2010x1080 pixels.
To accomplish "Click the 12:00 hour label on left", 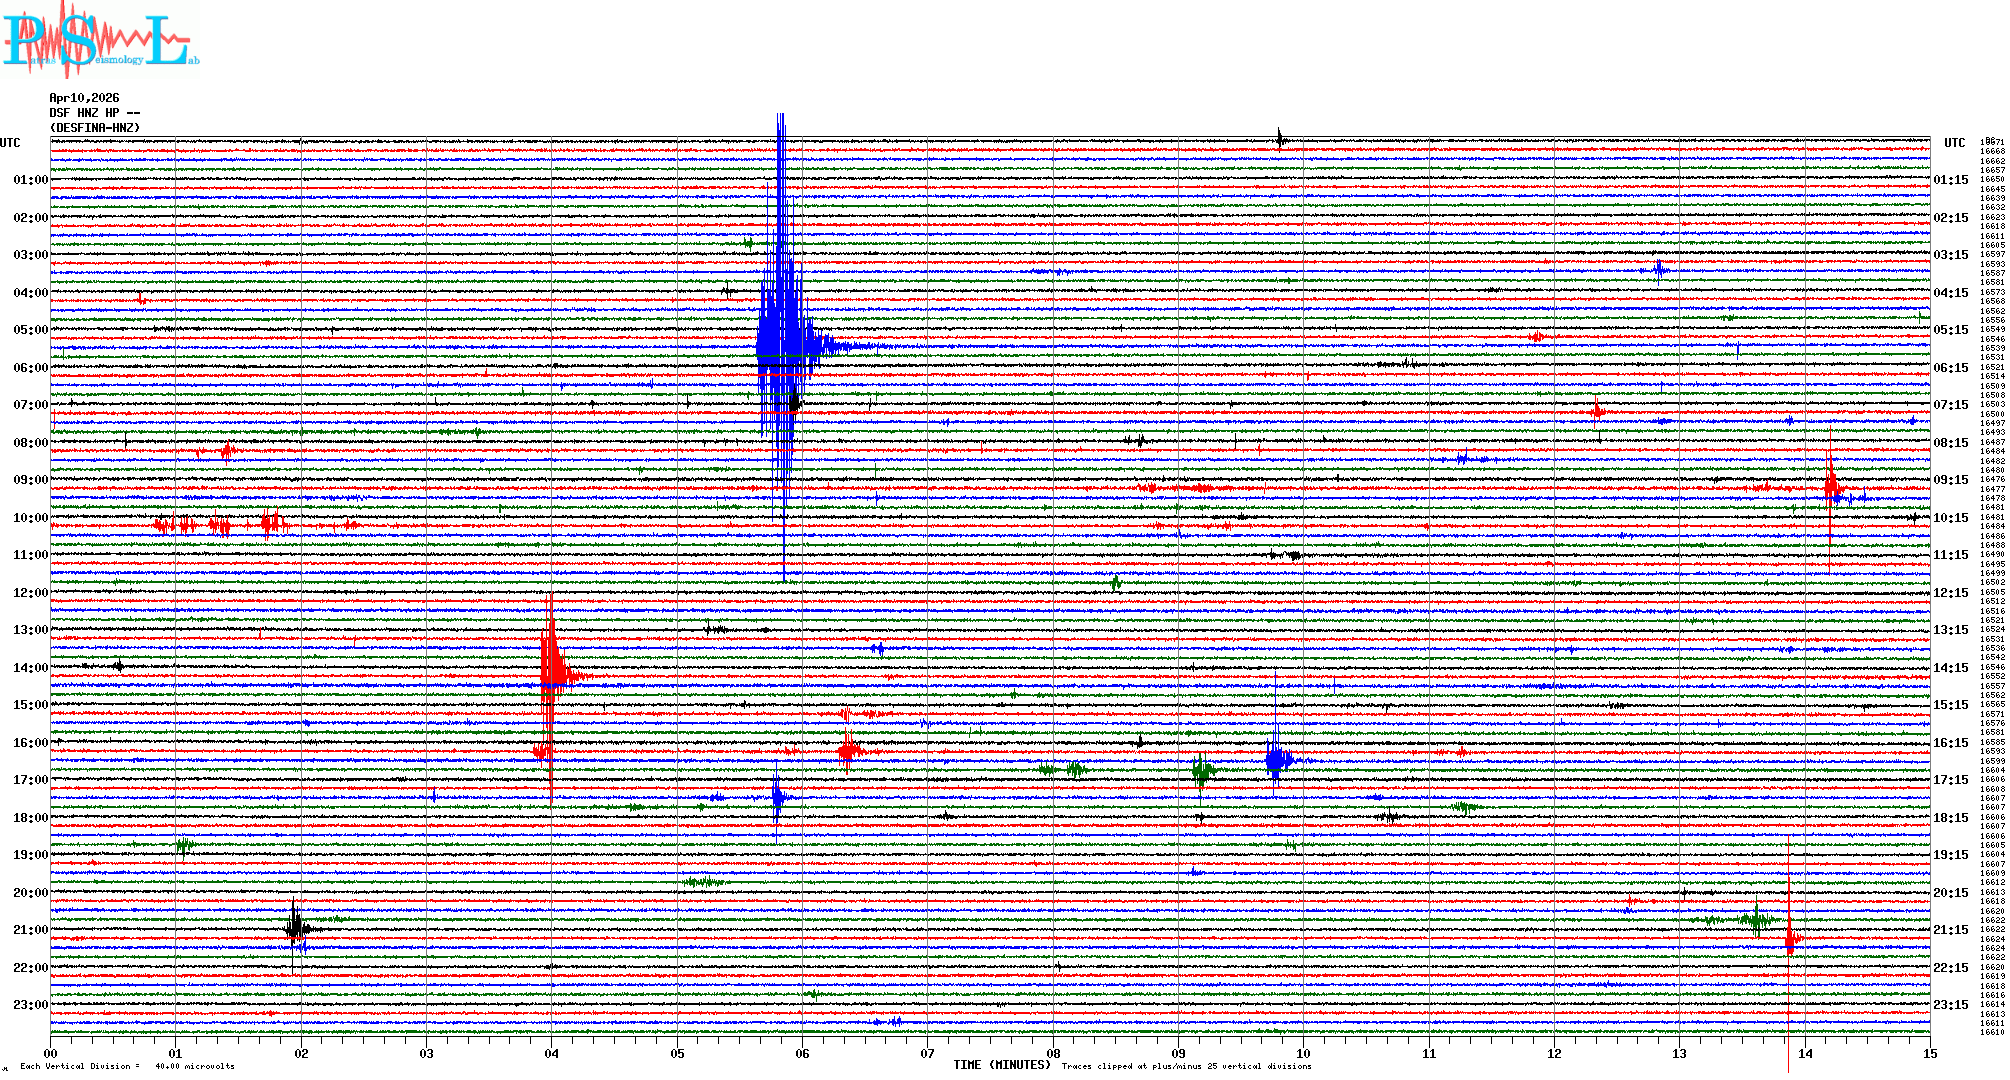I will 30,593.
